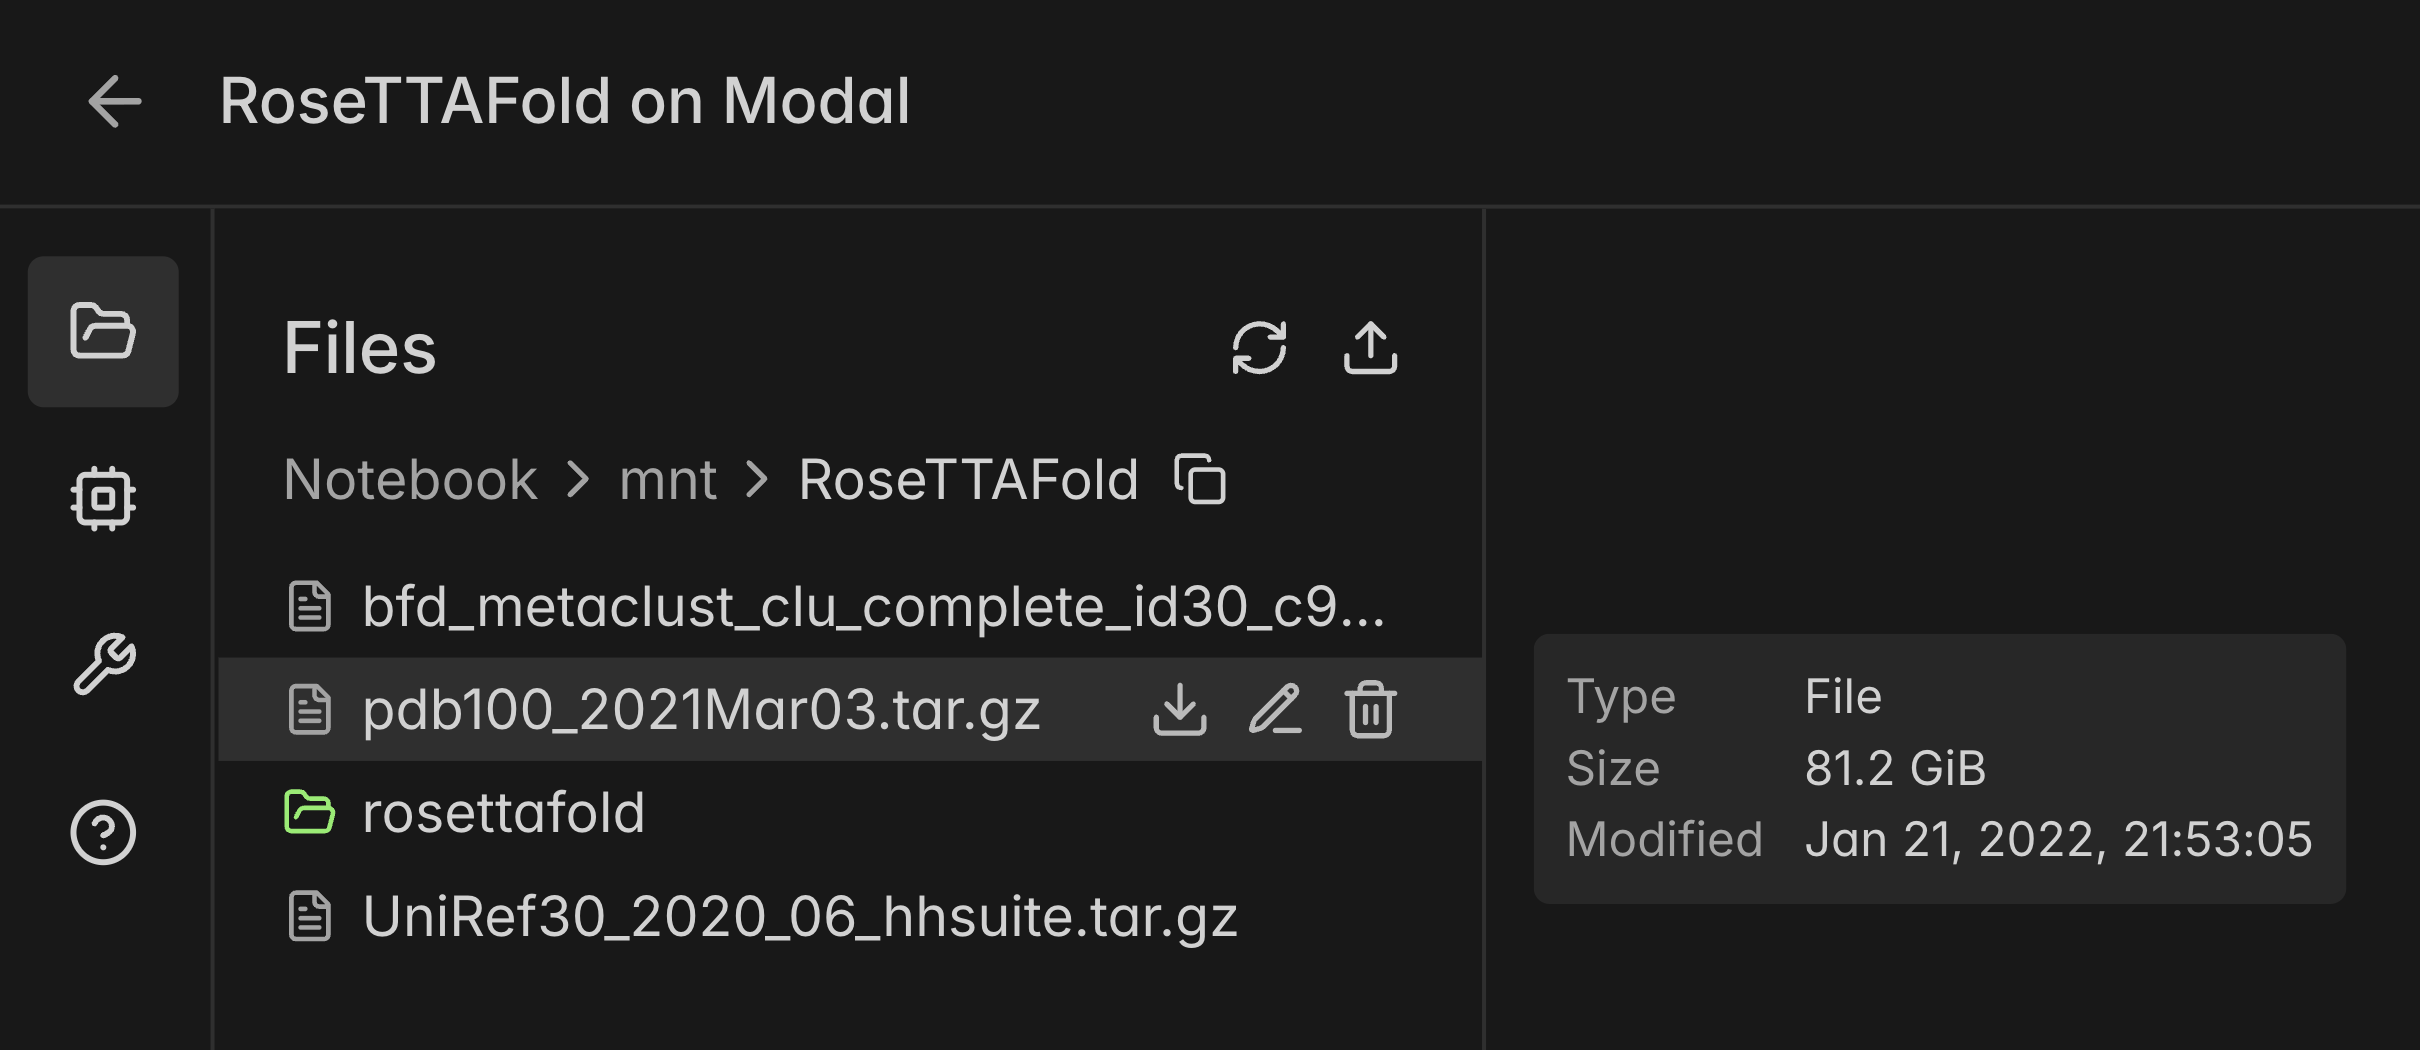This screenshot has width=2420, height=1050.
Task: Click the green rosettafold folder icon
Action: (309, 812)
